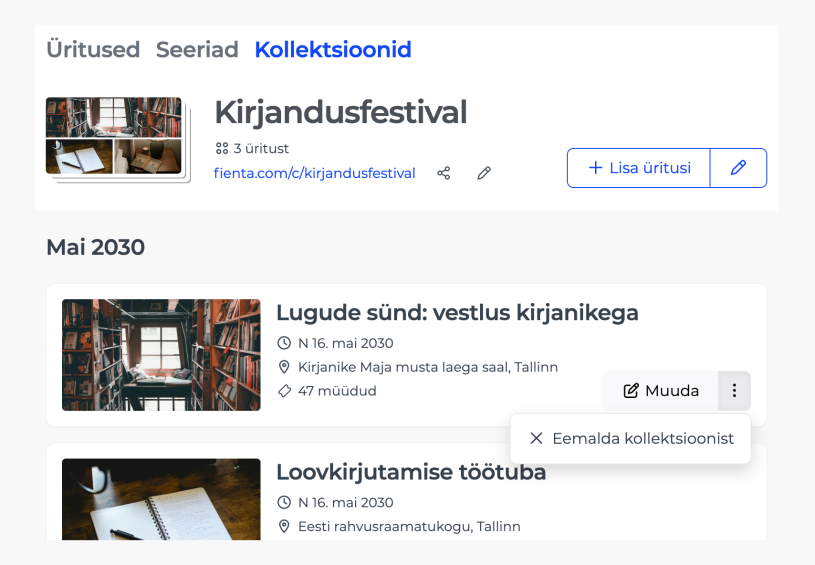This screenshot has height=565, width=815.
Task: Click the location pin by Eesti rahvusraamatukogu
Action: tap(284, 526)
